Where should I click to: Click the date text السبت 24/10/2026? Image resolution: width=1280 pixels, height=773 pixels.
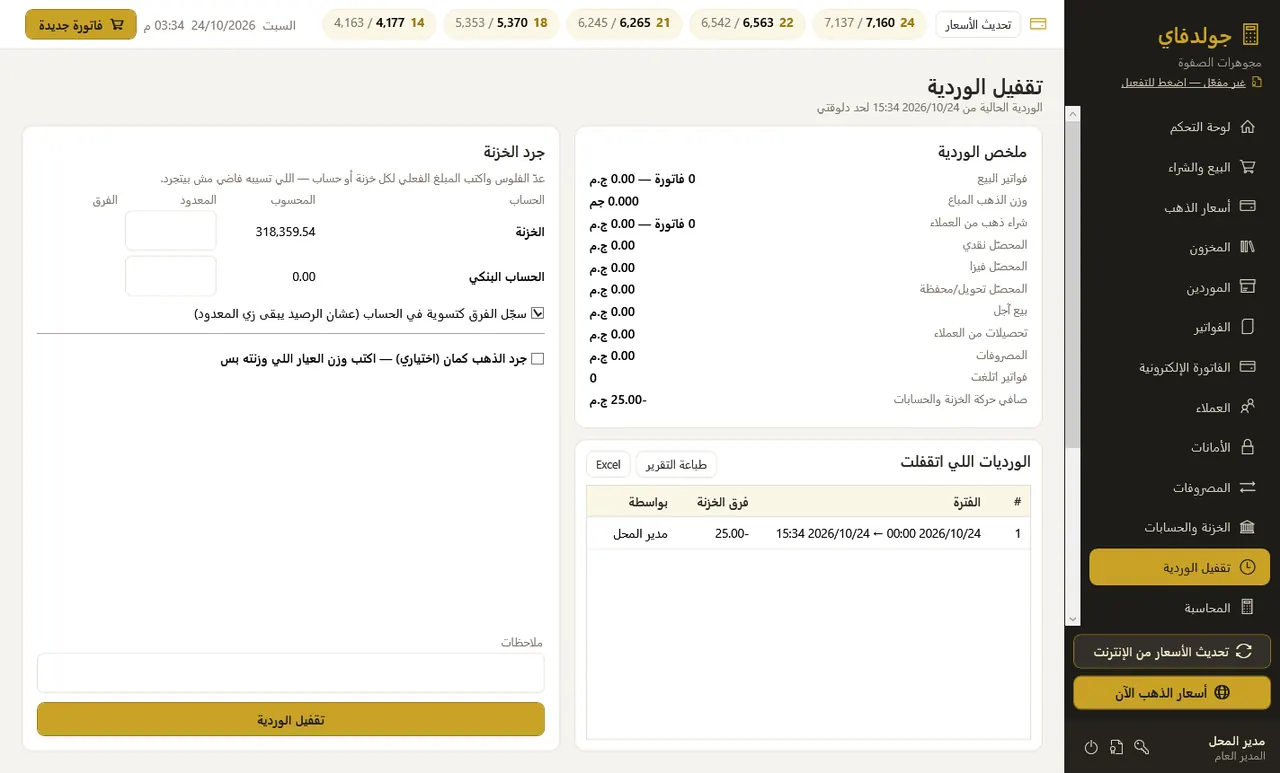coord(241,24)
